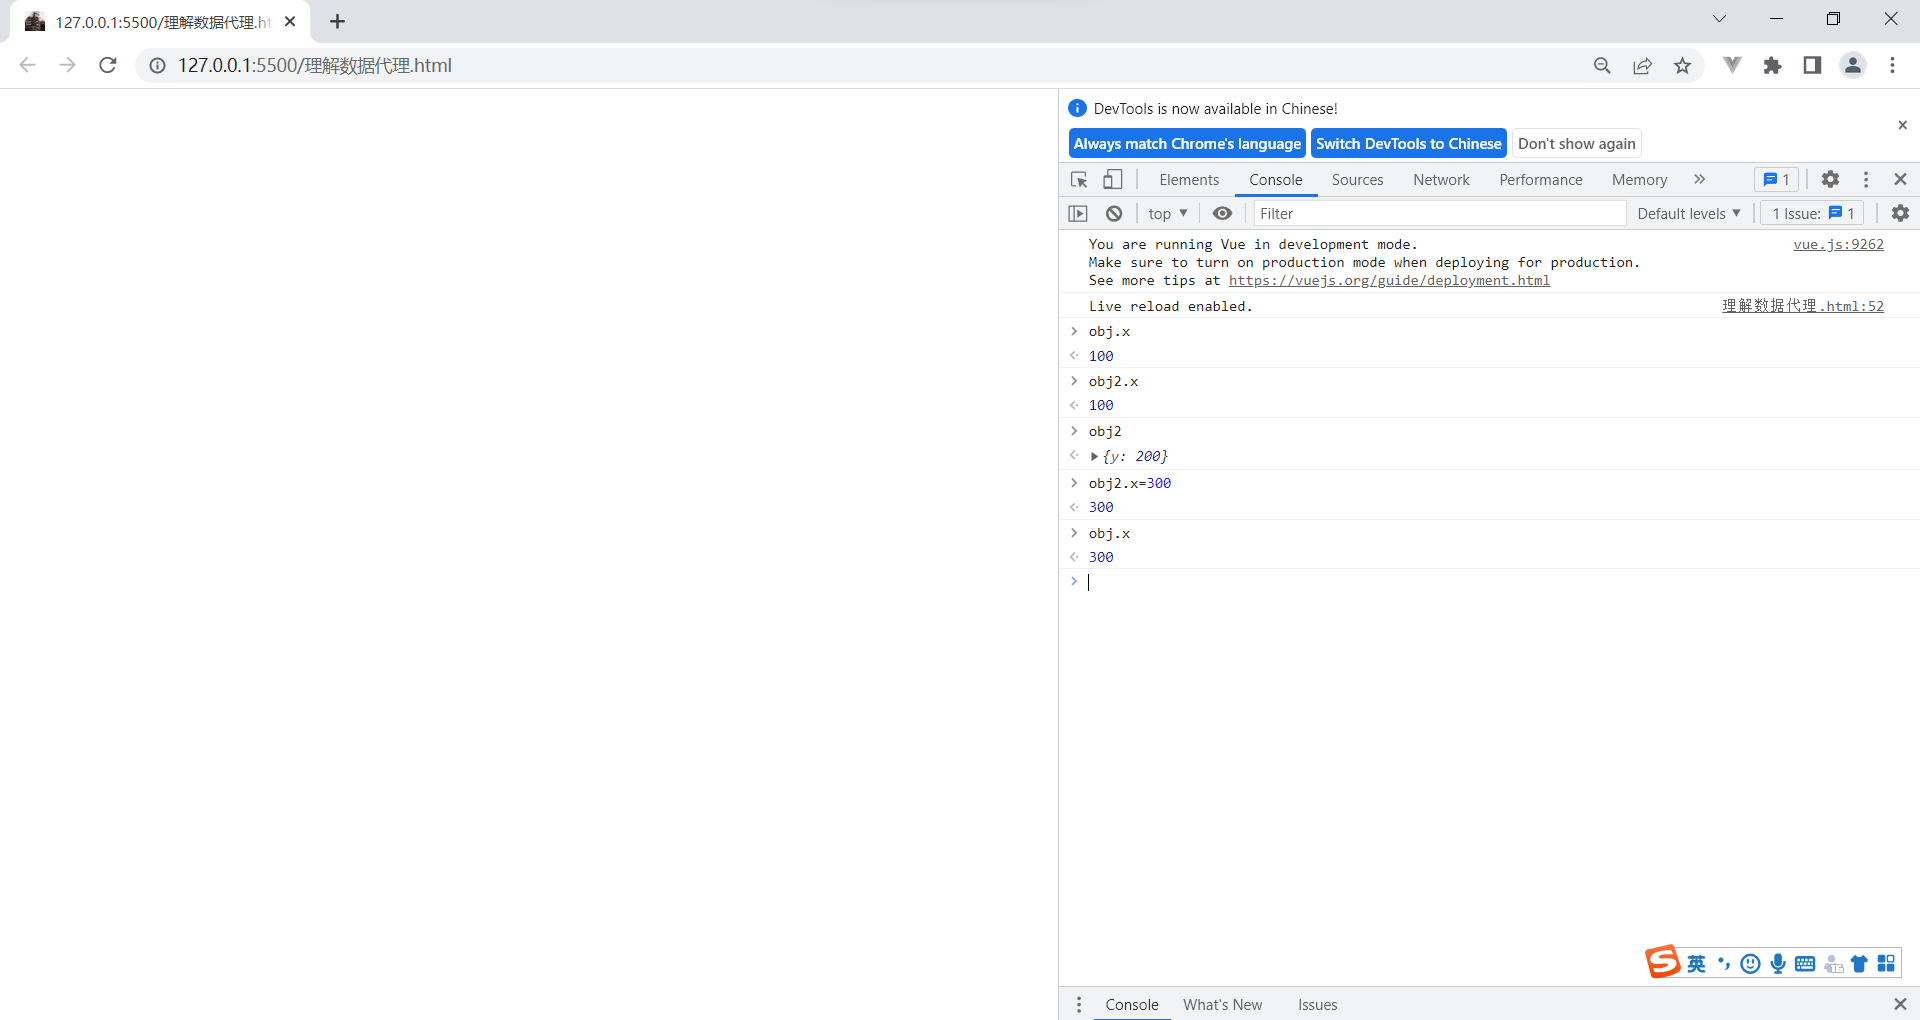Toggle the device toolbar icon

1113,180
